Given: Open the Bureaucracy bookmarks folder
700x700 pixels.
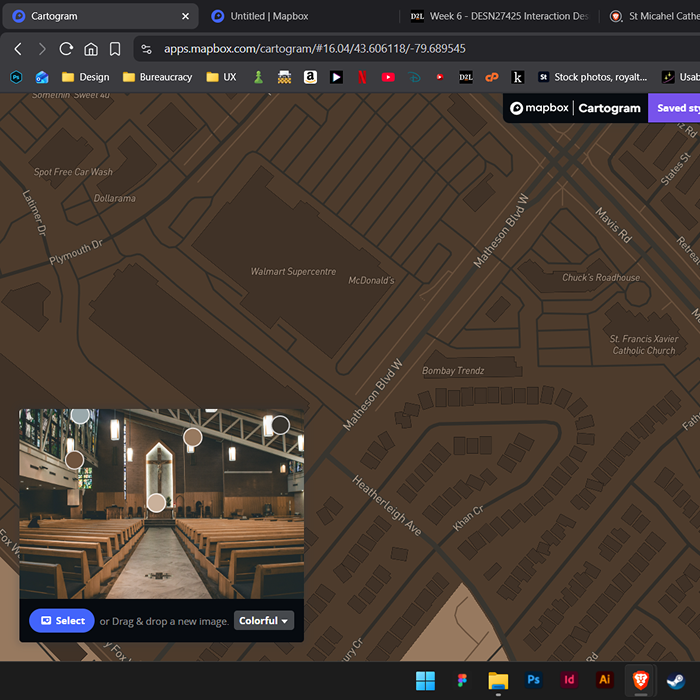Looking at the screenshot, I should click(158, 77).
